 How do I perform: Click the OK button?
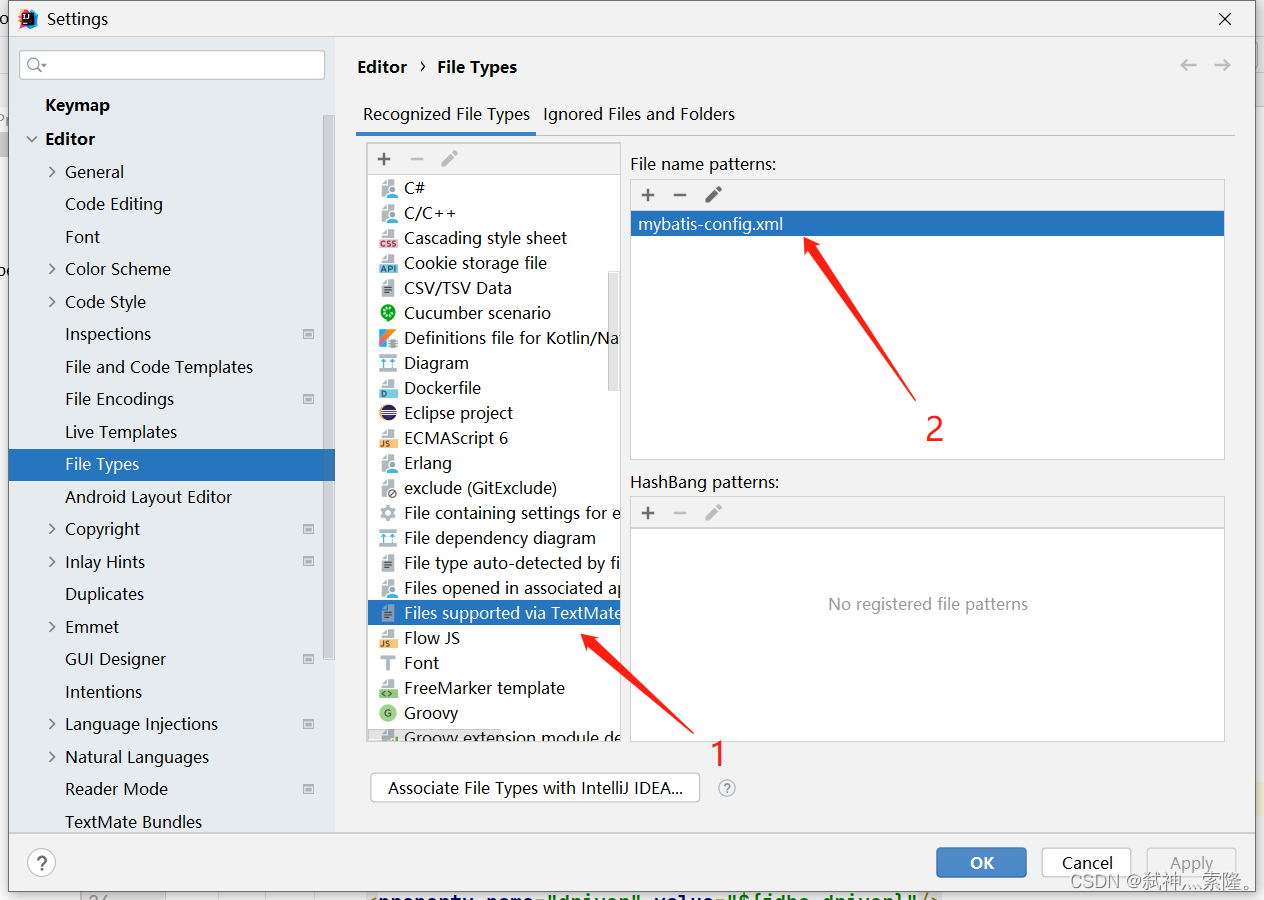pyautogui.click(x=982, y=863)
